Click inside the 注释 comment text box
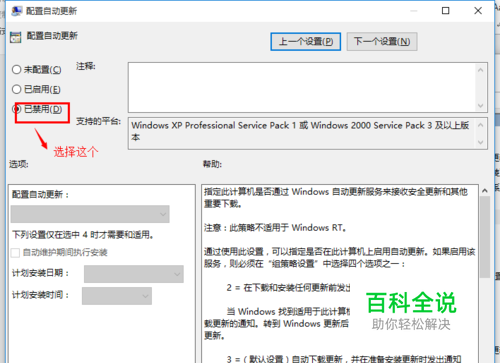 (301, 87)
